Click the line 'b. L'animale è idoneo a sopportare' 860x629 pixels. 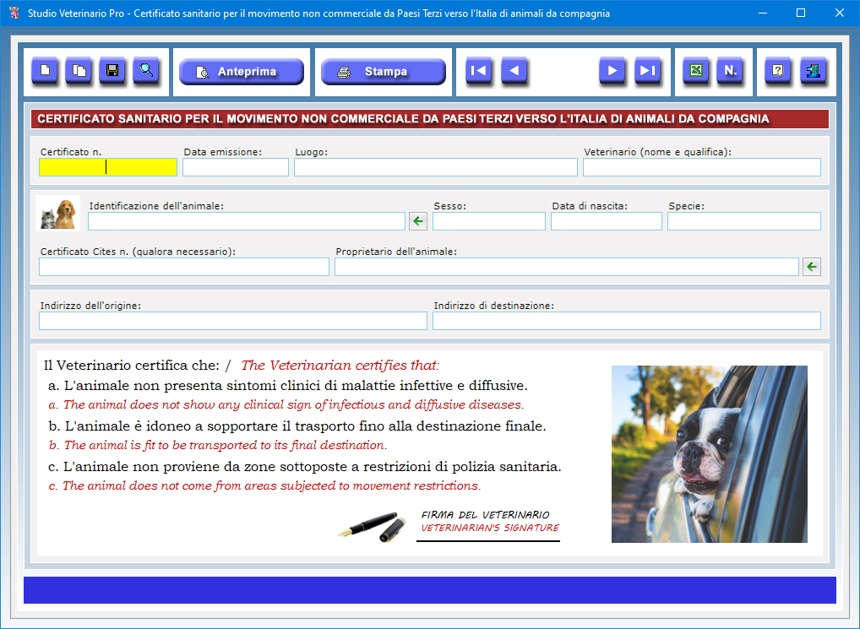pyautogui.click(x=297, y=426)
